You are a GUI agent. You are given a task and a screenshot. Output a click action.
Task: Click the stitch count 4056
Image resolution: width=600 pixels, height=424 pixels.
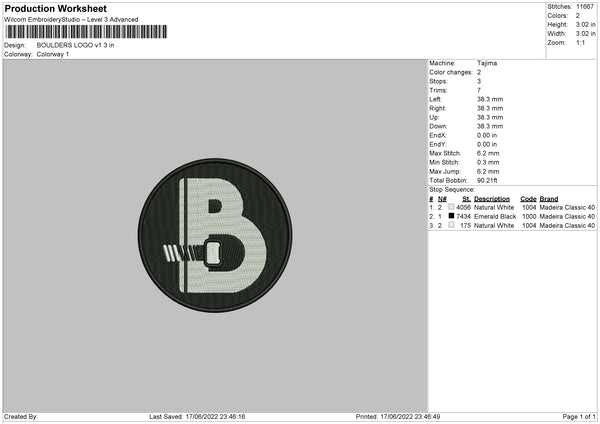[463, 207]
